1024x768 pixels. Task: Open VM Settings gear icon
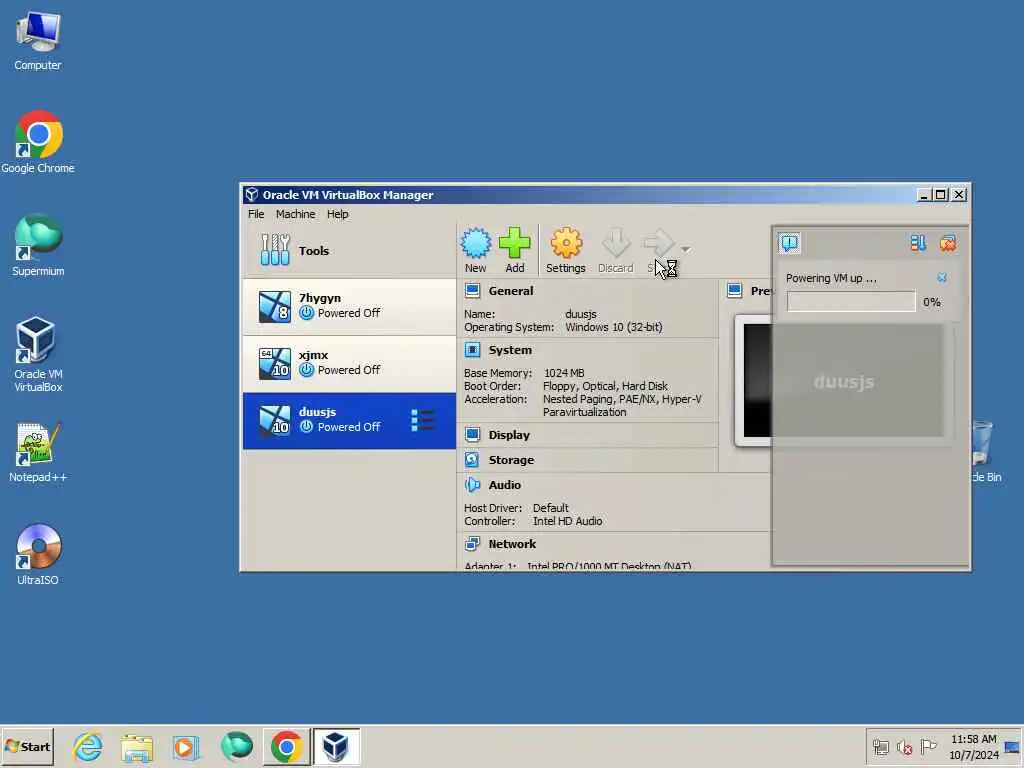(566, 249)
